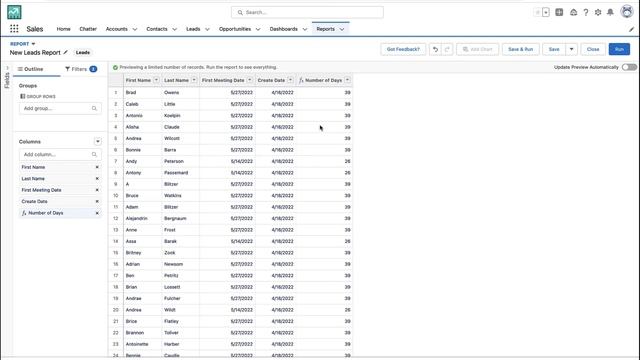The image size is (640, 360).
Task: Open the notifications bell
Action: click(610, 12)
